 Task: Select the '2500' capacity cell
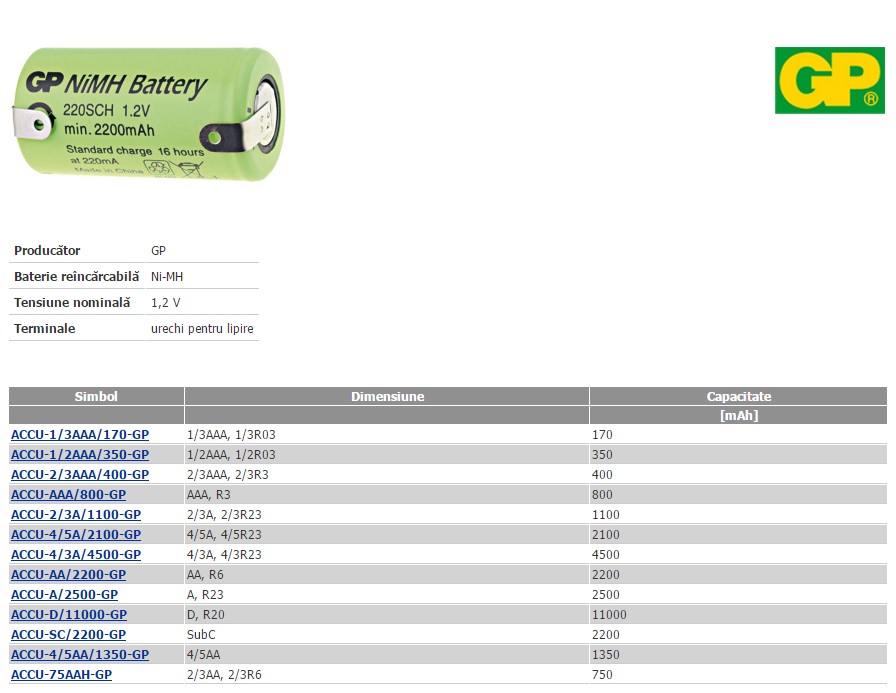(x=738, y=595)
